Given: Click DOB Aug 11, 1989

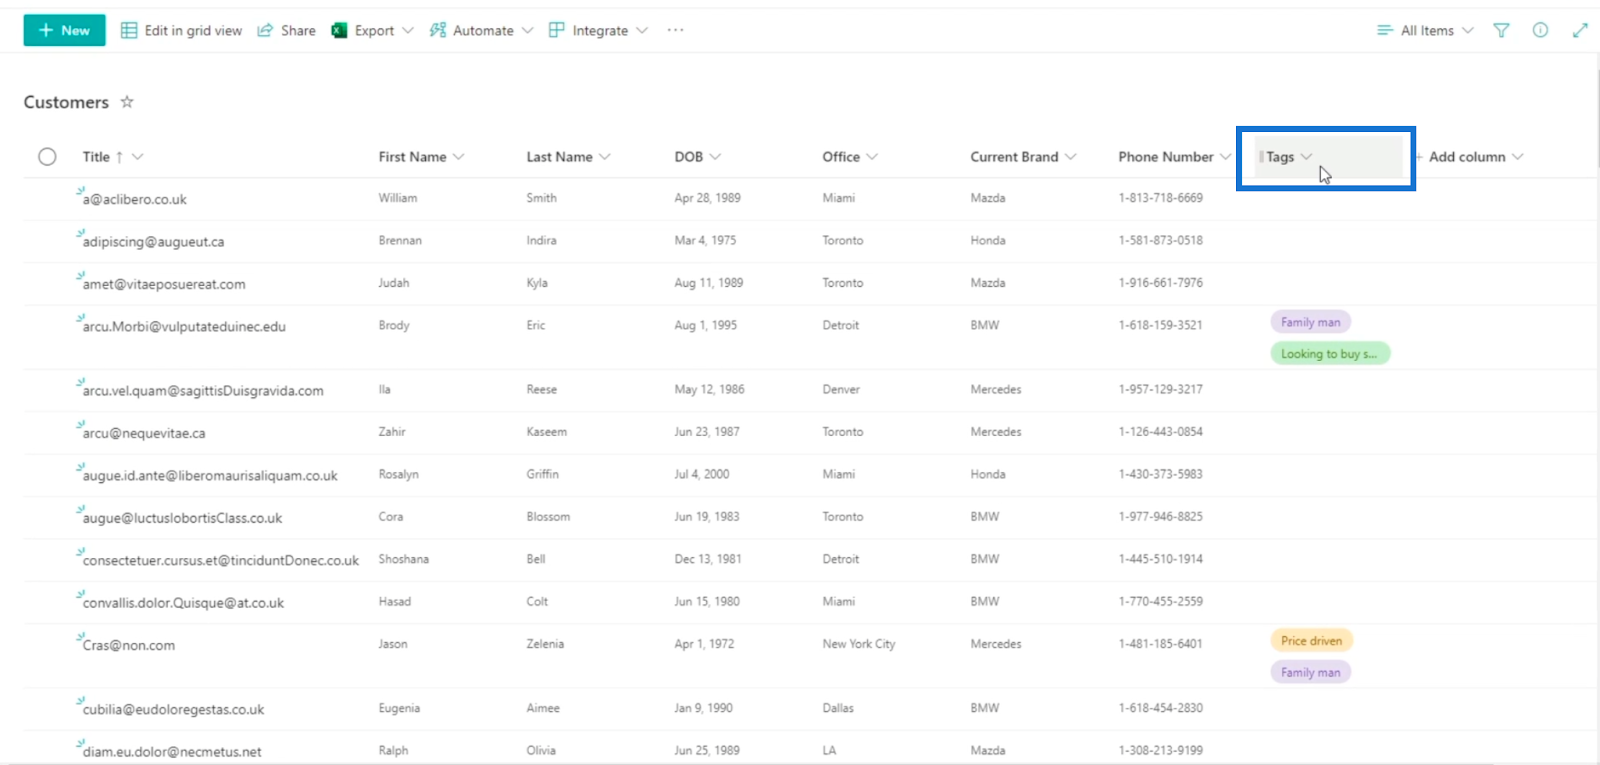Looking at the screenshot, I should (708, 283).
